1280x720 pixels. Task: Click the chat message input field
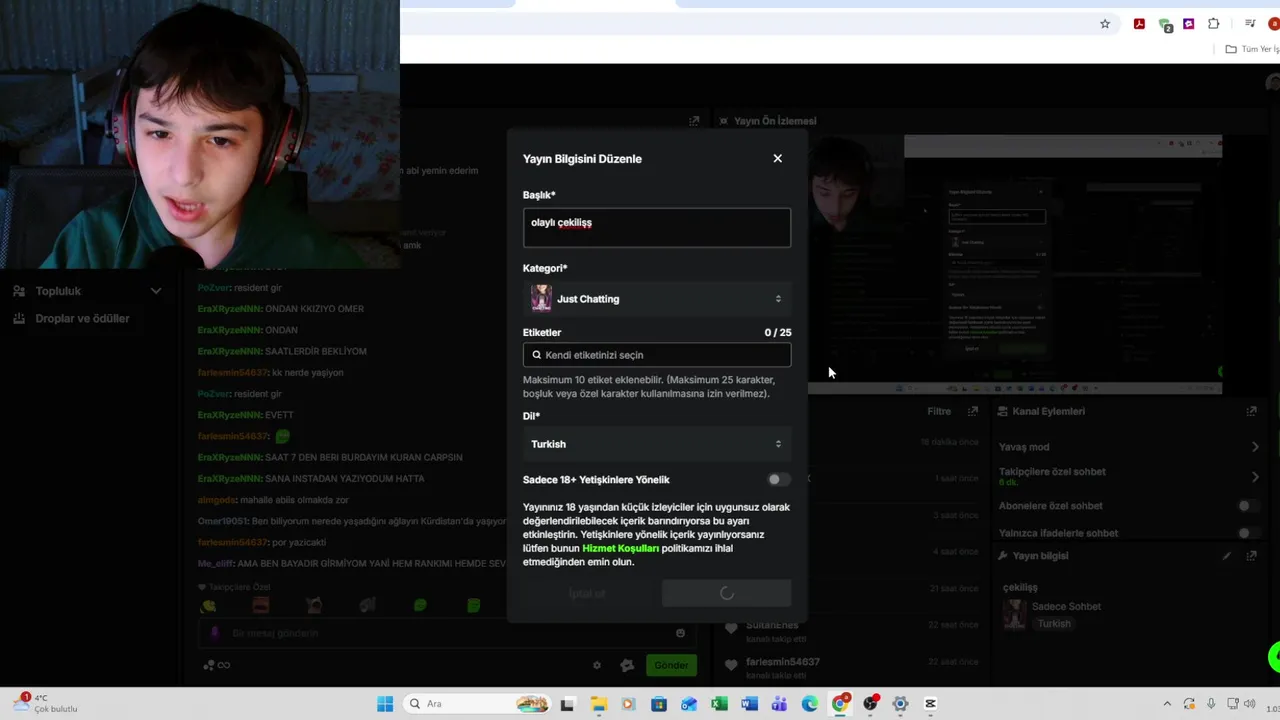445,633
